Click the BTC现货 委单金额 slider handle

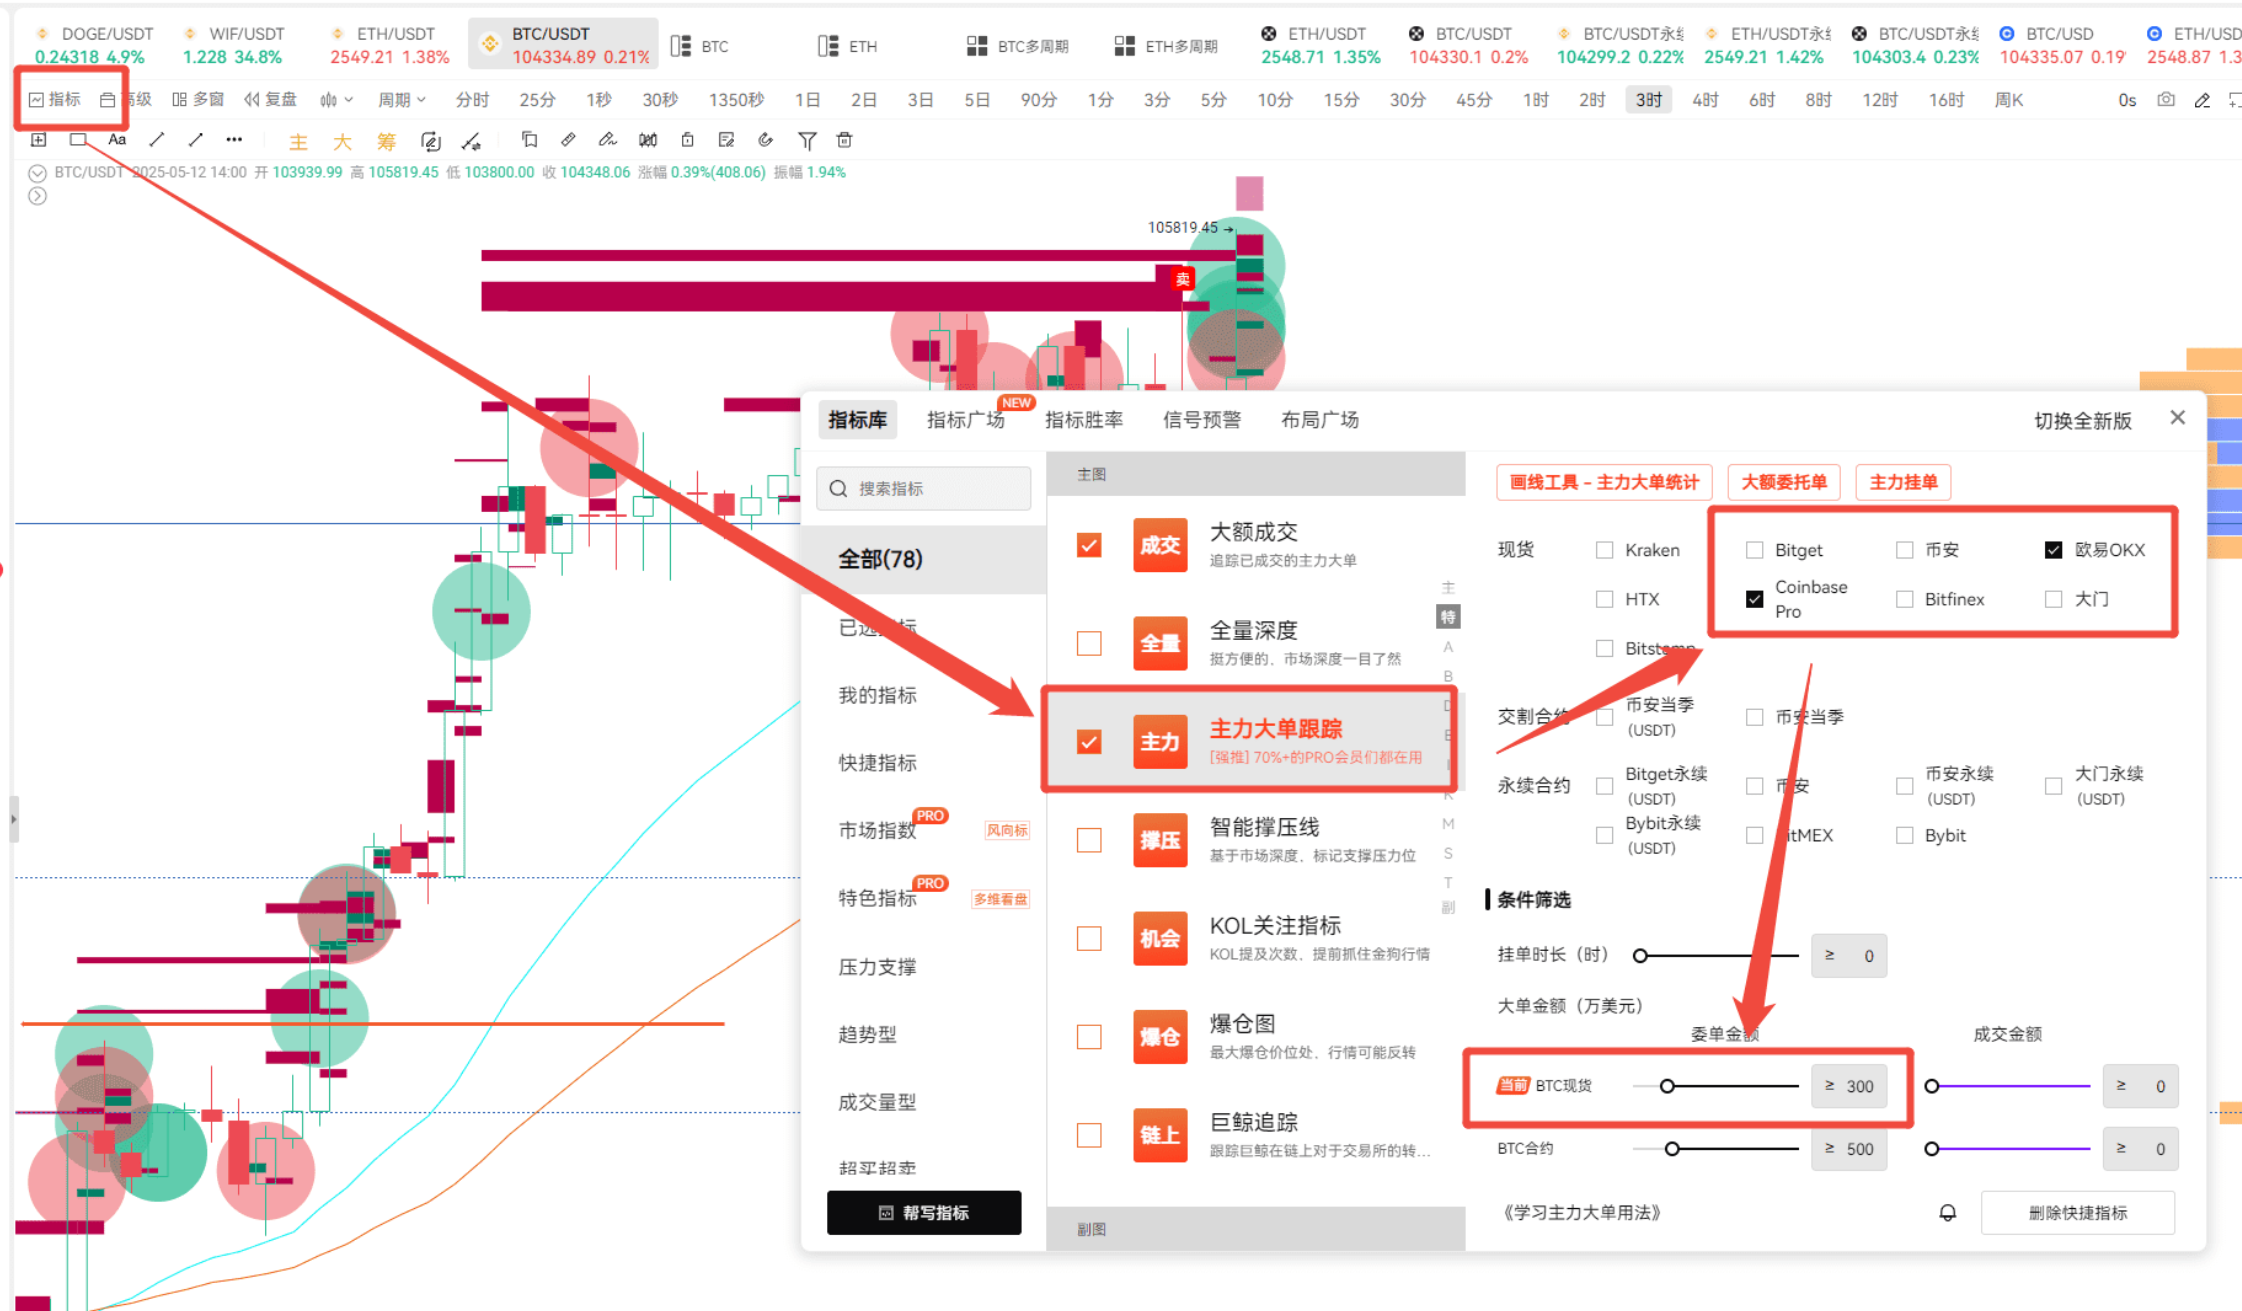point(1667,1086)
